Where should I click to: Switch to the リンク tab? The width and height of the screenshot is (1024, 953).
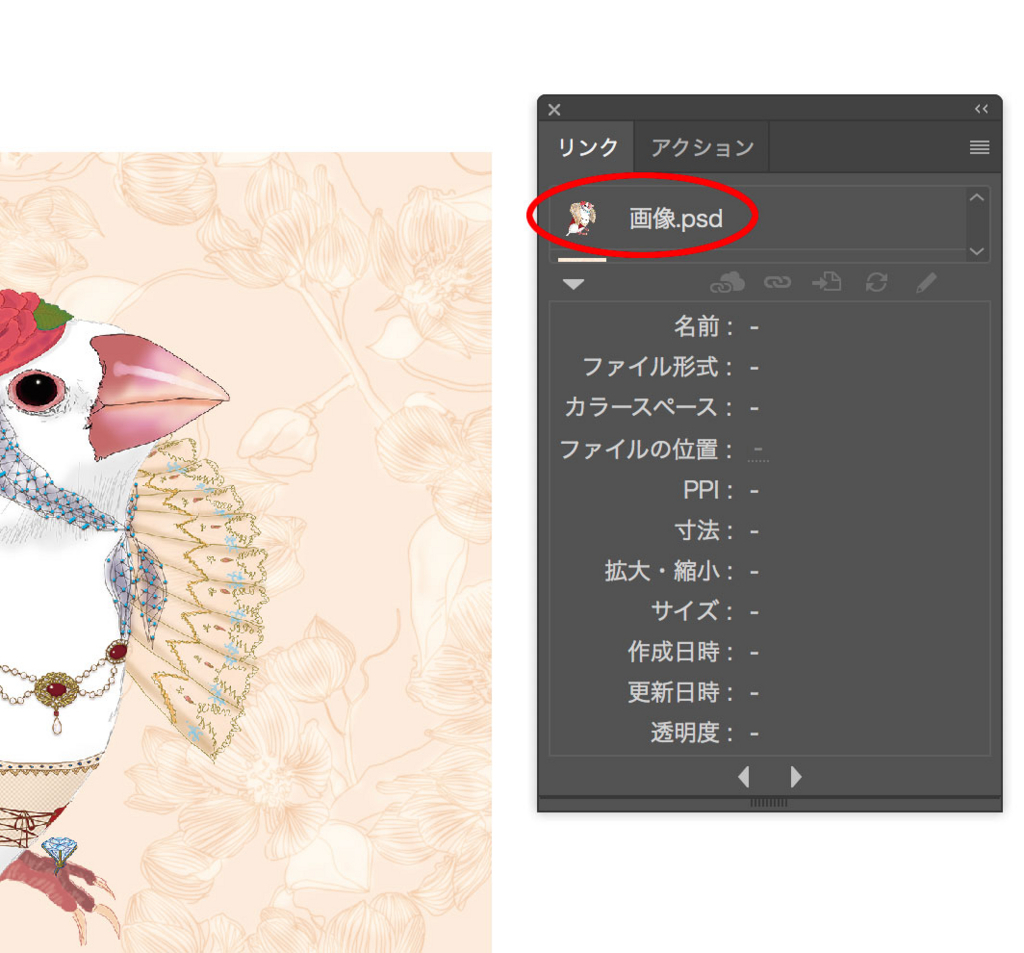pos(587,148)
